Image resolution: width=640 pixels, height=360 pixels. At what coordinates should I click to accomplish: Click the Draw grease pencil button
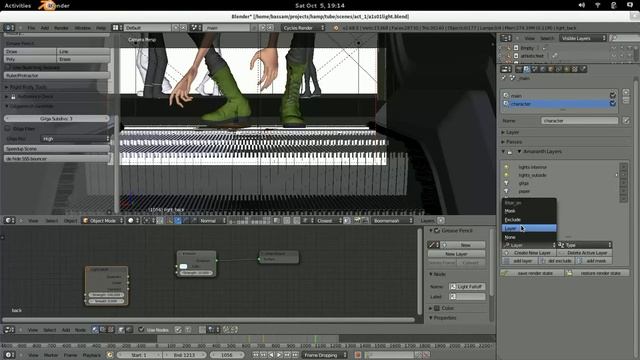click(30, 51)
